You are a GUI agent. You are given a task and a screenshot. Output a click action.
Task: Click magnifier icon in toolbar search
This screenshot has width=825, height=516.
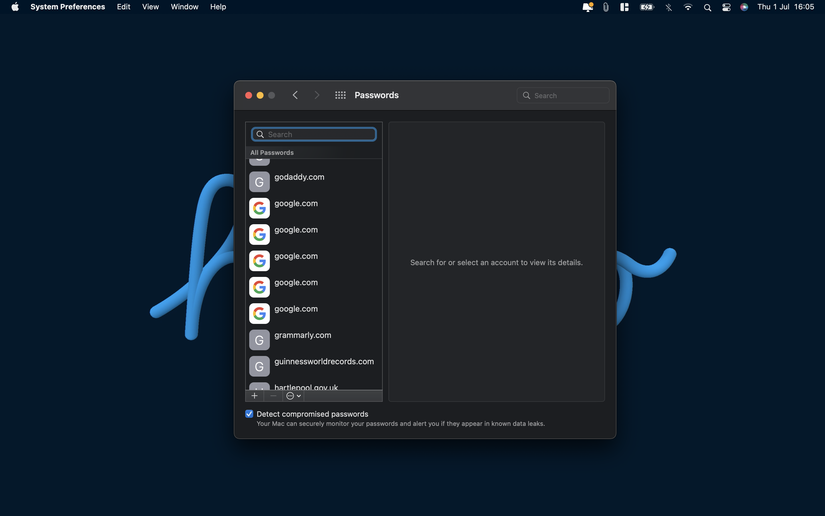[x=526, y=95]
